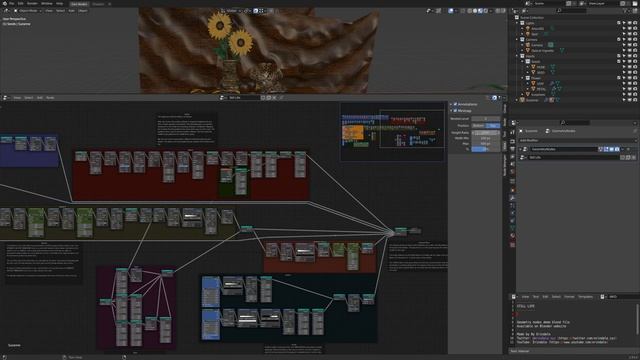Collapse the Minimap panel arrow
640x360 pixels.
[451, 111]
